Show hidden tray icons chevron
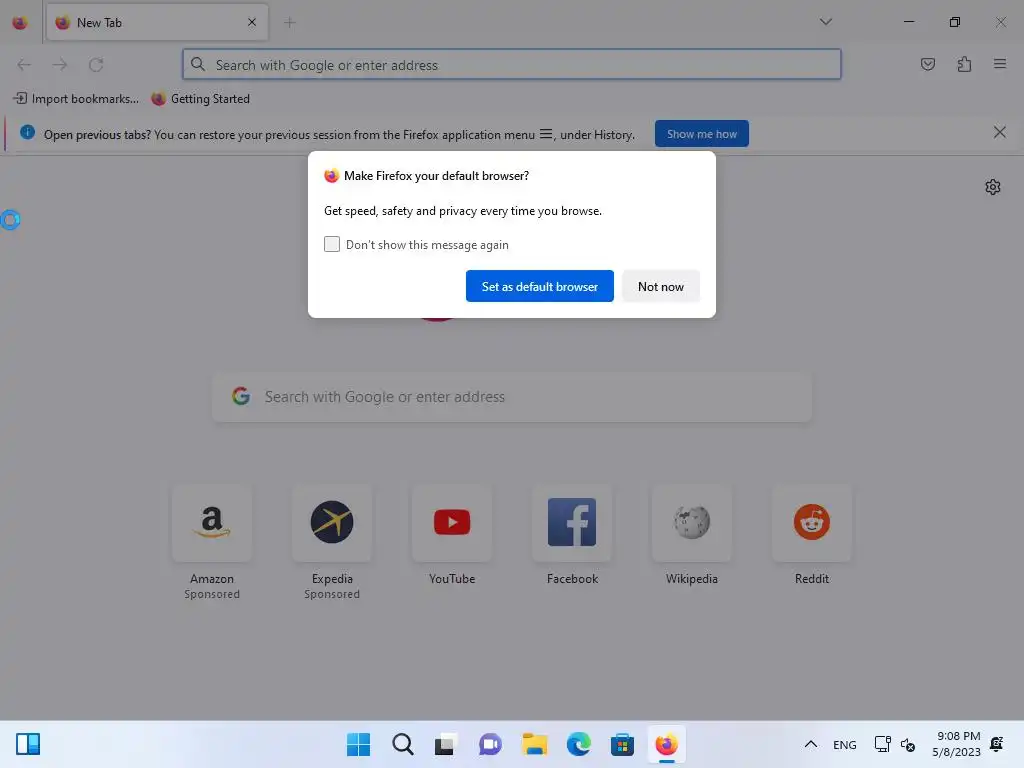This screenshot has height=768, width=1024. (x=810, y=744)
